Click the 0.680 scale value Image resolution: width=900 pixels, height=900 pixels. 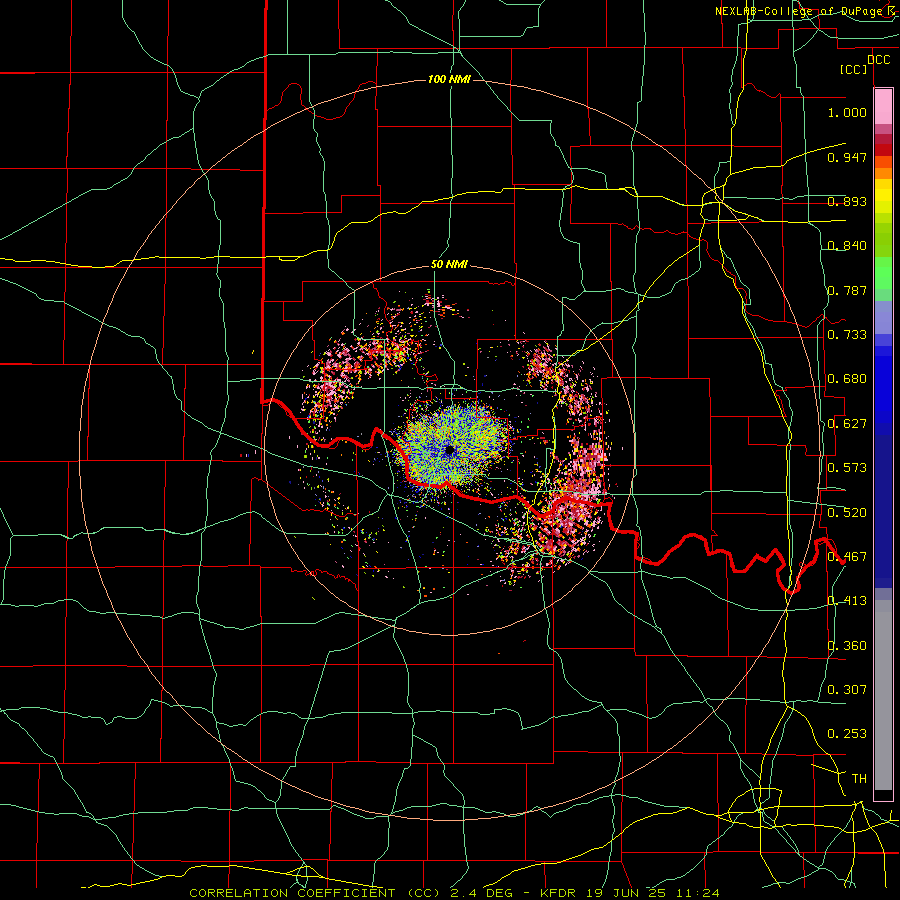point(847,379)
